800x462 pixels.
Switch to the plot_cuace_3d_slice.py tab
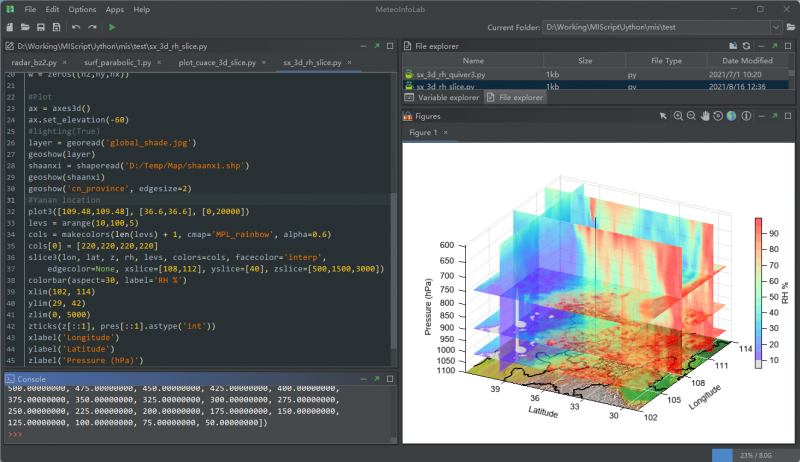(217, 62)
